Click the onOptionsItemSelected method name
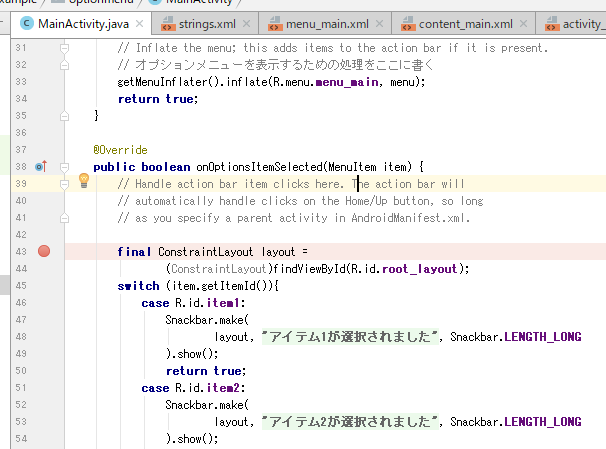Viewport: 606px width, 449px height. (x=259, y=167)
